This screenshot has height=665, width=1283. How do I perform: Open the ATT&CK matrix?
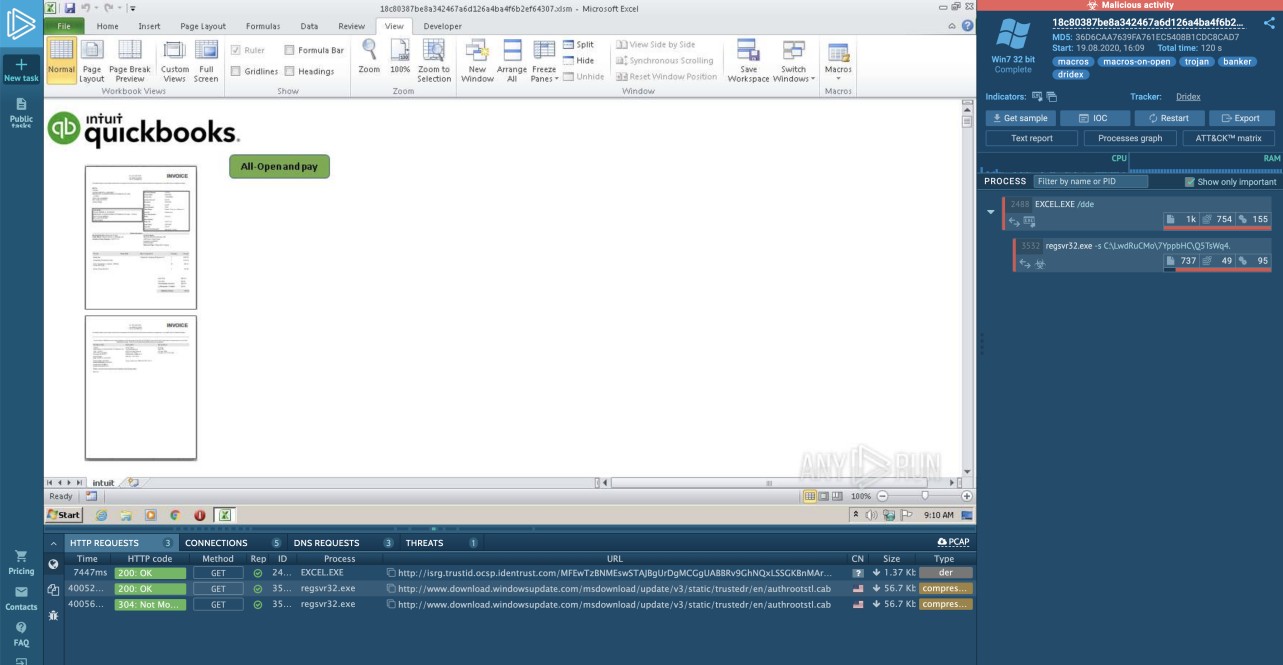[1228, 138]
